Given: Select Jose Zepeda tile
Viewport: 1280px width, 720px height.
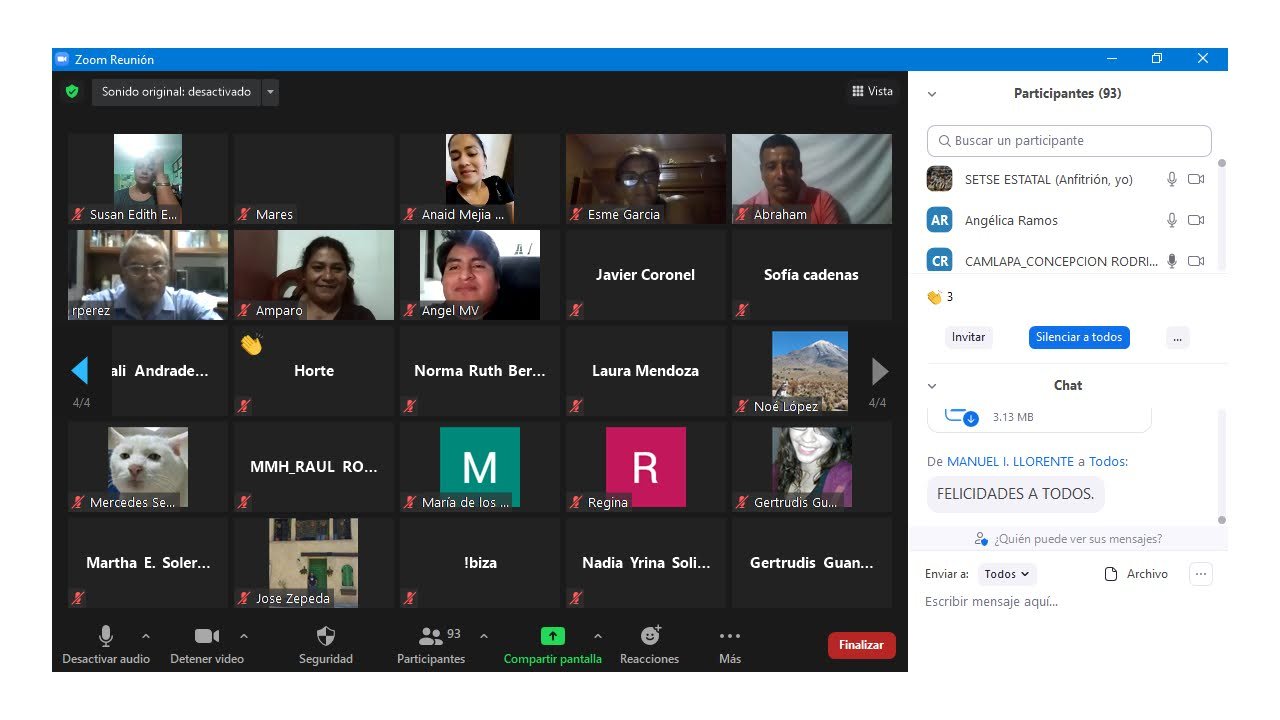Looking at the screenshot, I should 314,563.
